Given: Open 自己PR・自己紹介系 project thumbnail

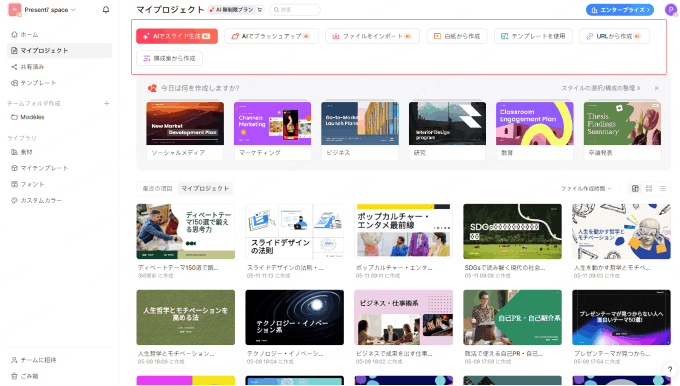Looking at the screenshot, I should (513, 317).
